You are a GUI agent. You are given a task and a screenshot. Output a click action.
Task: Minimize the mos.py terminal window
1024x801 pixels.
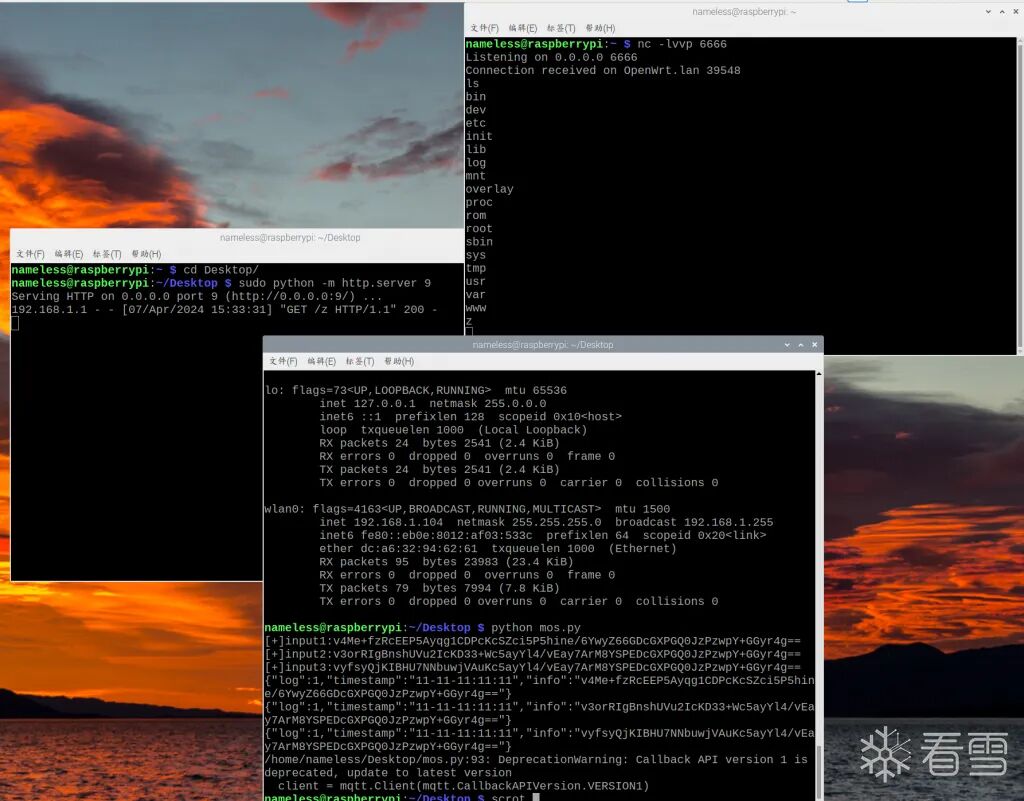tap(787, 345)
